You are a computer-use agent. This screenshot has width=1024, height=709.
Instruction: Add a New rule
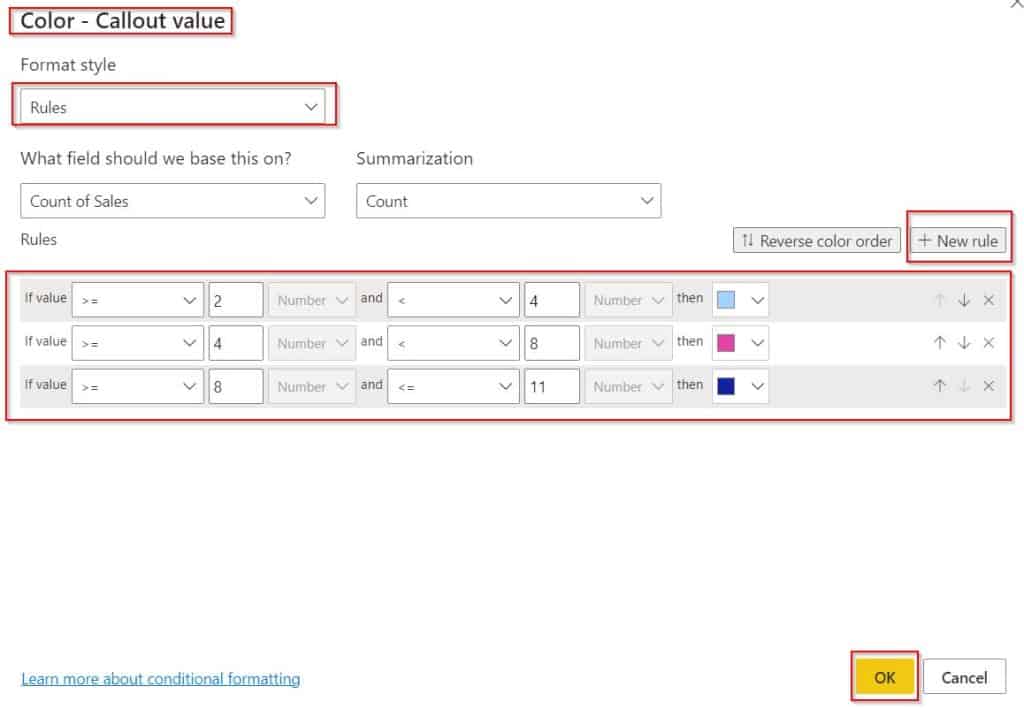click(959, 240)
